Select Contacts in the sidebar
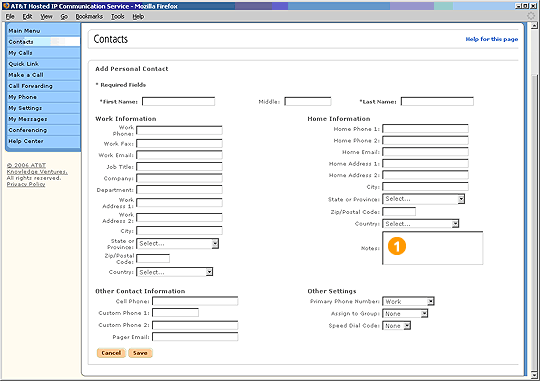Viewport: 540px width, 381px height. (43, 42)
